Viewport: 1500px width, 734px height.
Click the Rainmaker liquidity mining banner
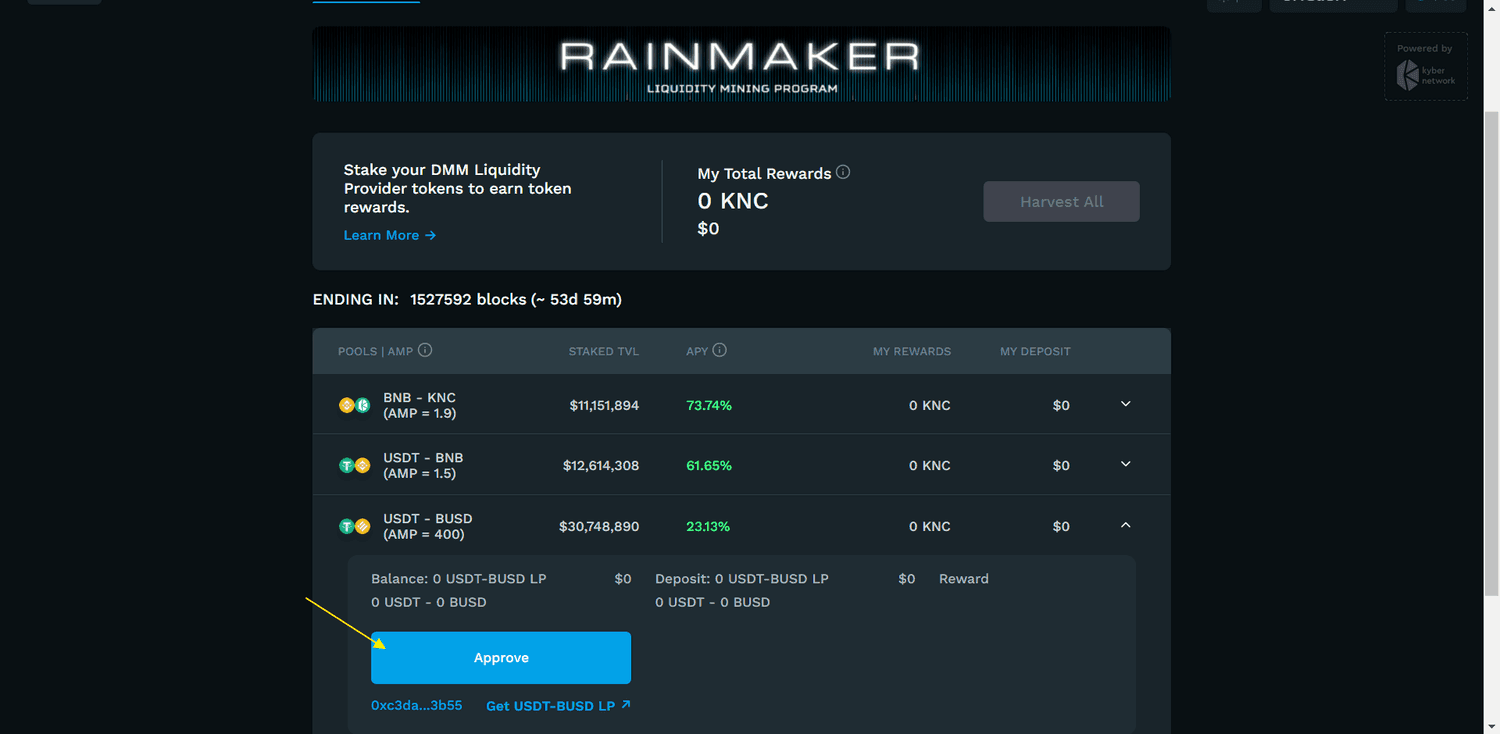click(741, 64)
